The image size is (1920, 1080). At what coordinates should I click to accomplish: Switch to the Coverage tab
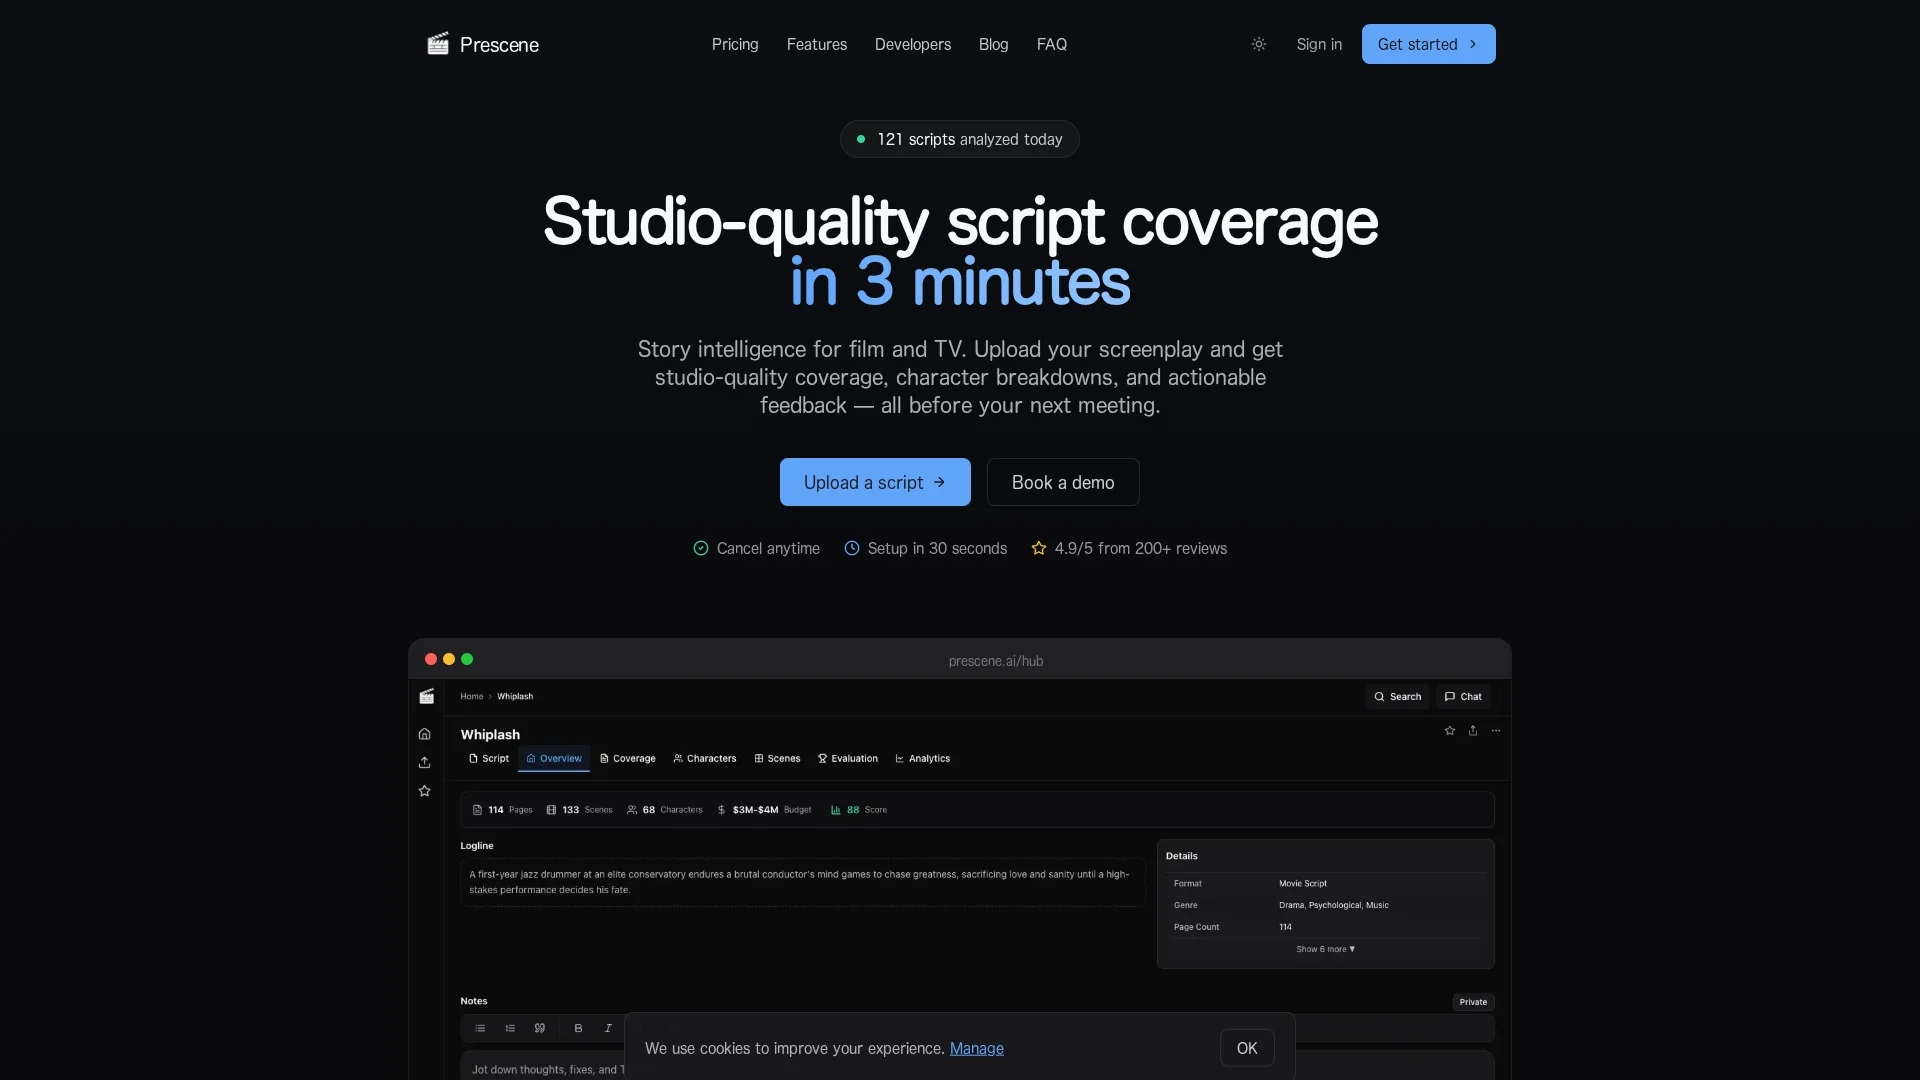coord(628,759)
